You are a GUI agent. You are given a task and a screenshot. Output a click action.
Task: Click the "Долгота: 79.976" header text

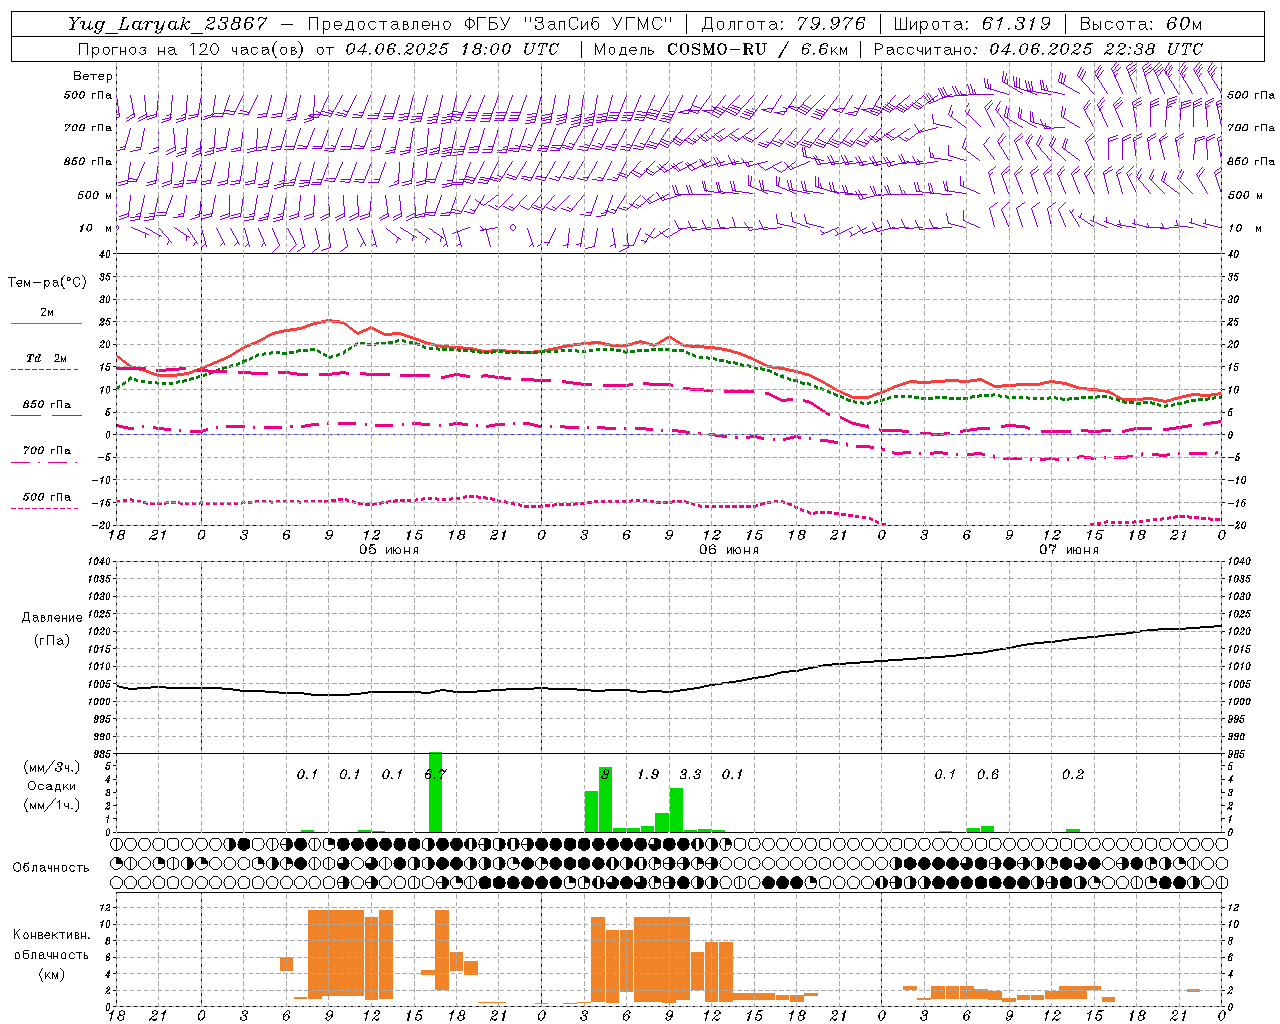pyautogui.click(x=784, y=24)
